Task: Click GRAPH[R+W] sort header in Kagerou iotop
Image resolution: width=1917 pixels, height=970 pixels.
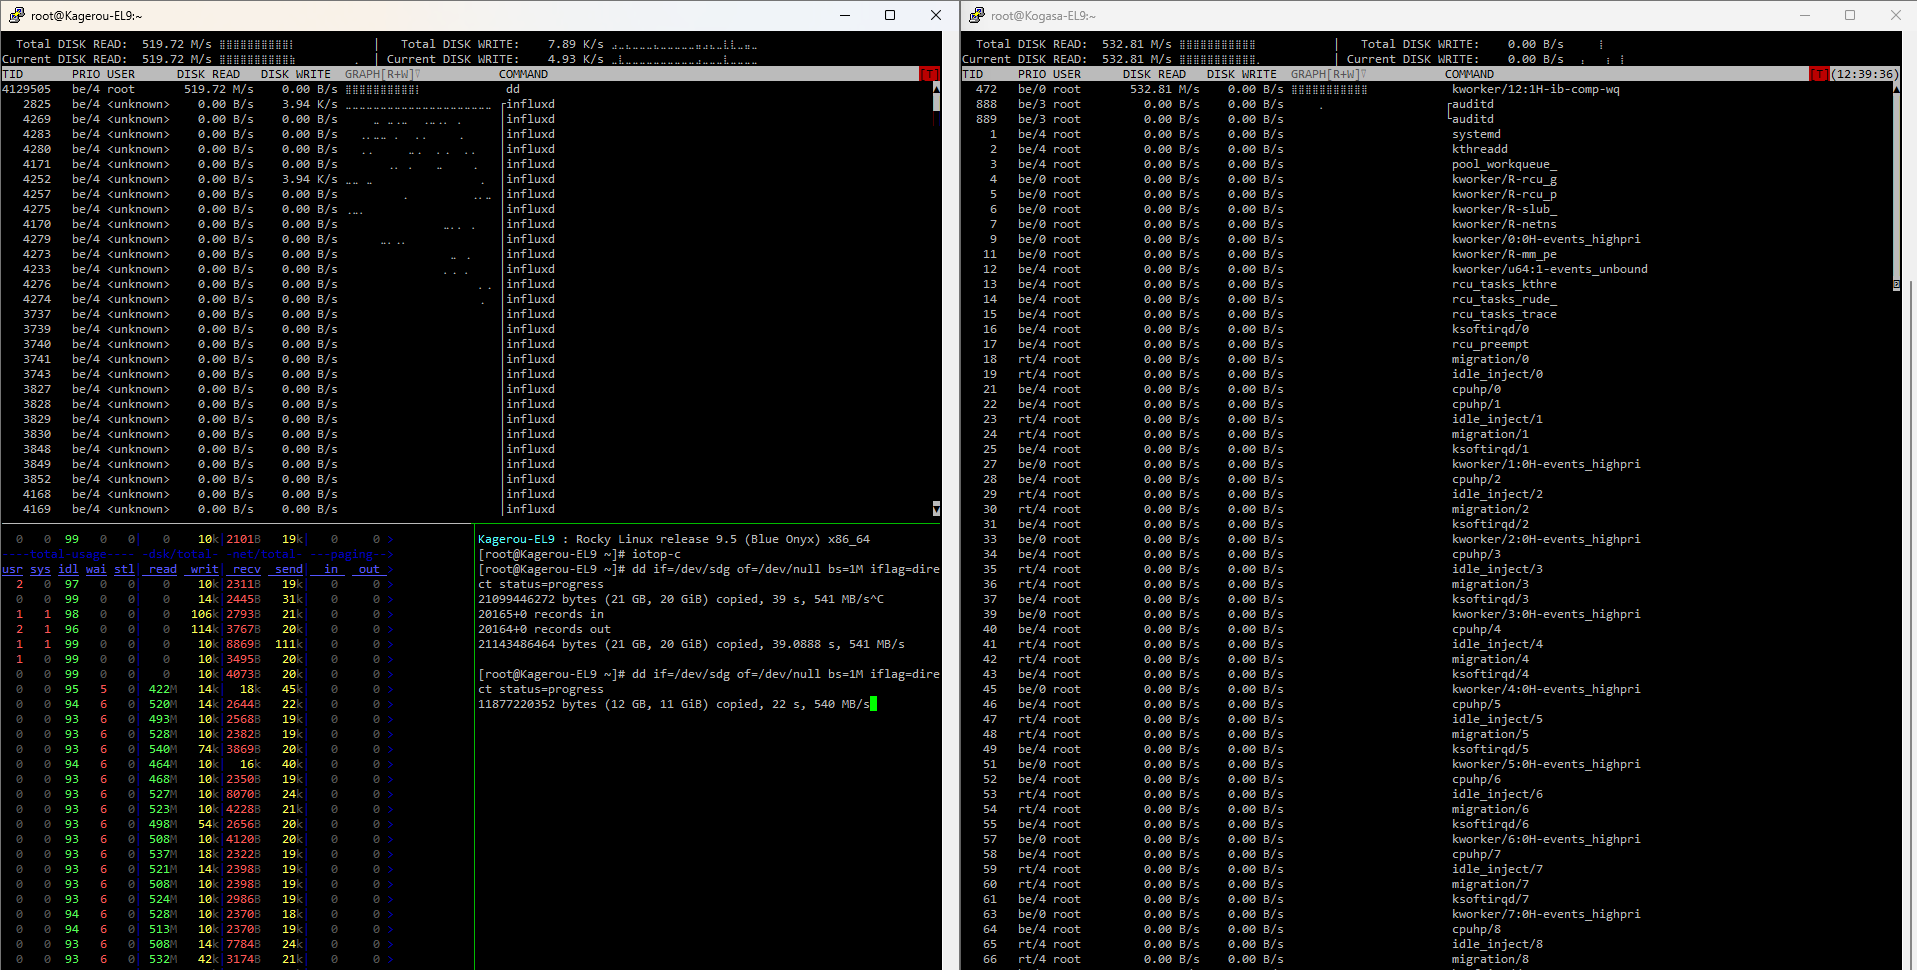Action: point(381,74)
